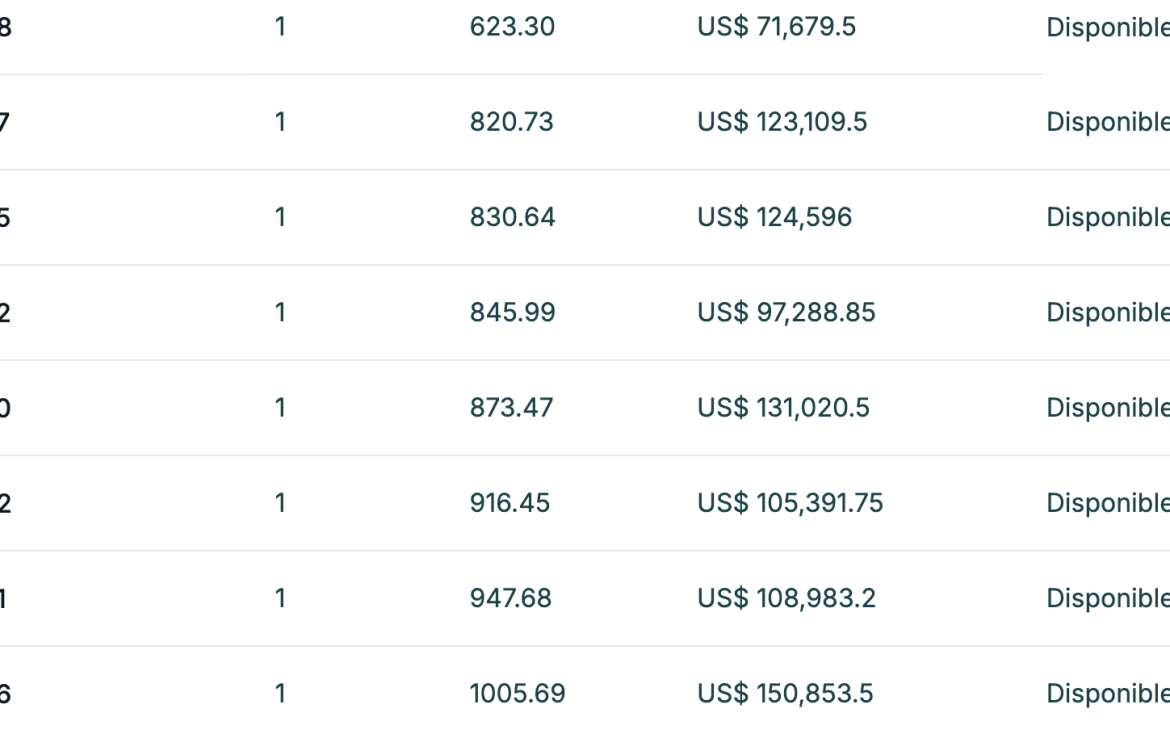
Task: Click Disponible status in the 845.99 row
Action: coord(1107,312)
